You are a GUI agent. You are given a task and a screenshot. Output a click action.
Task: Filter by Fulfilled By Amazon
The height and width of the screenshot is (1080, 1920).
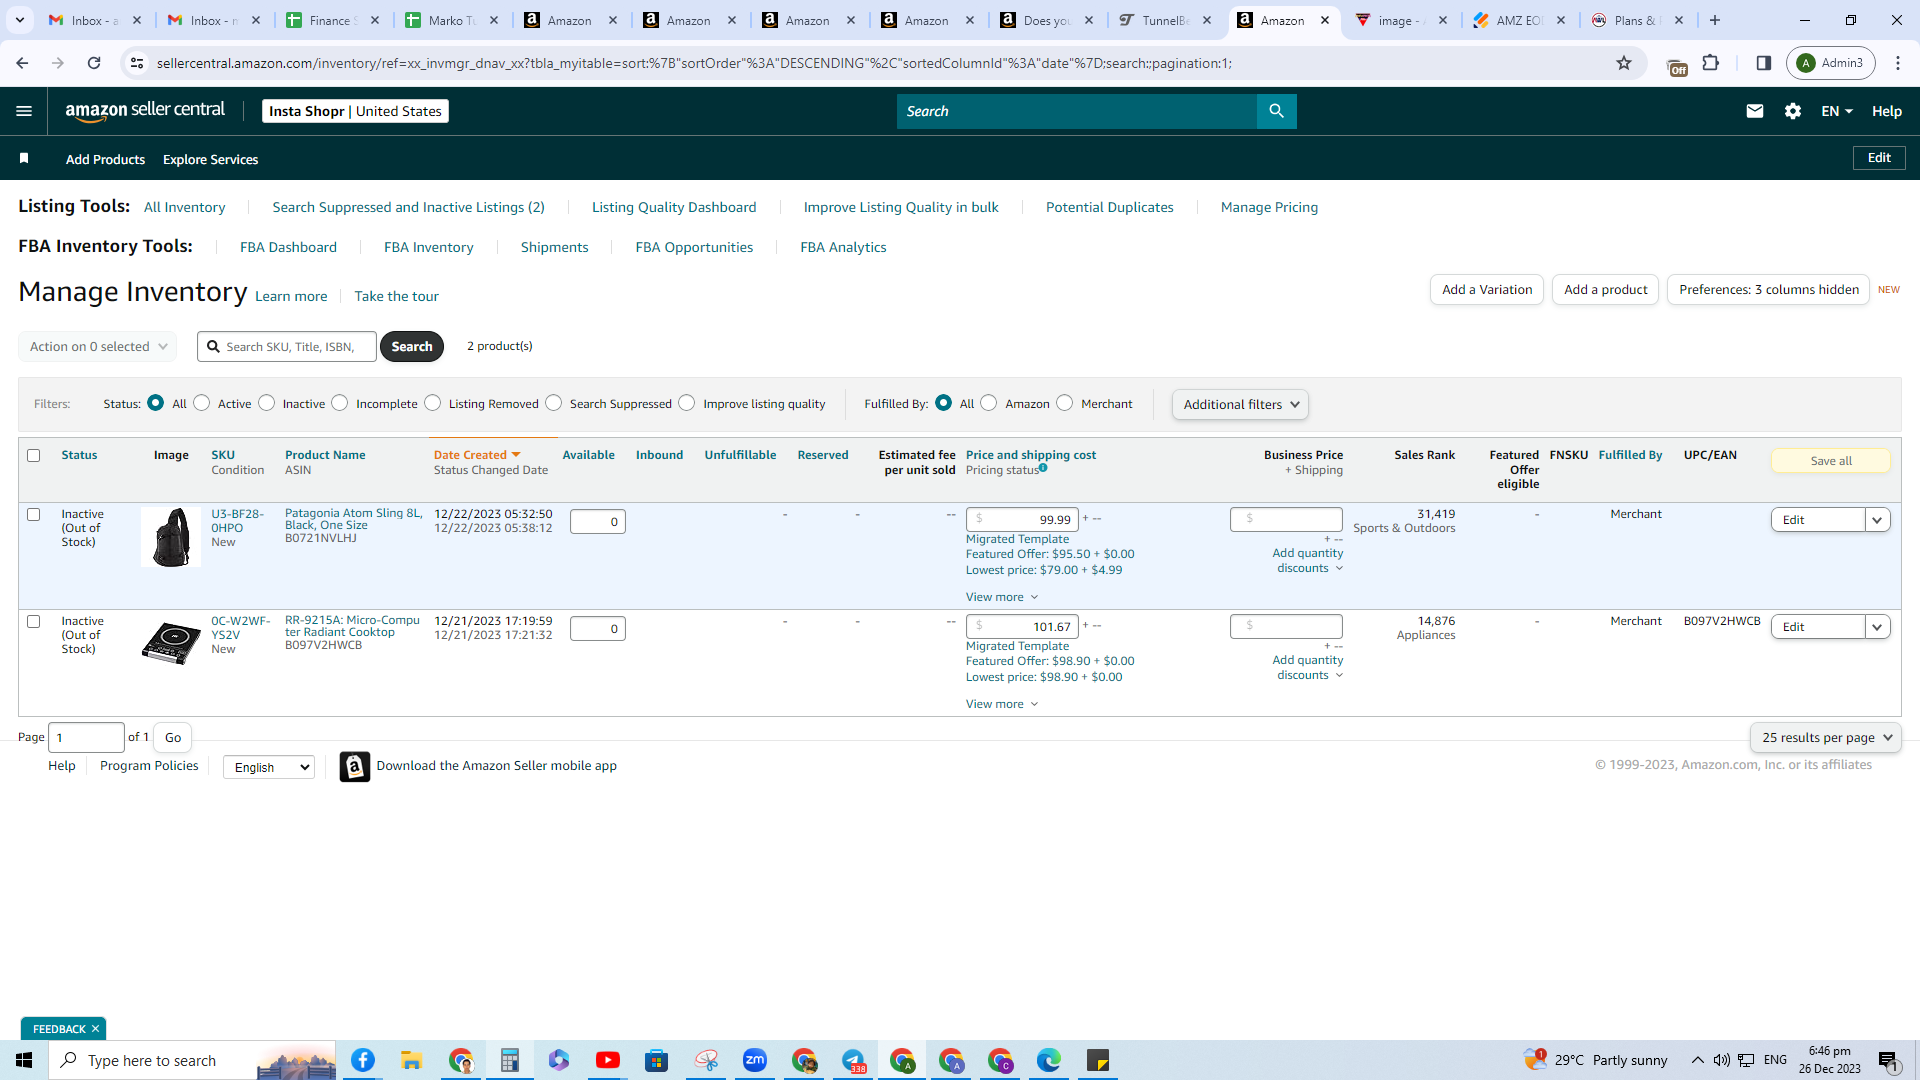tap(988, 403)
